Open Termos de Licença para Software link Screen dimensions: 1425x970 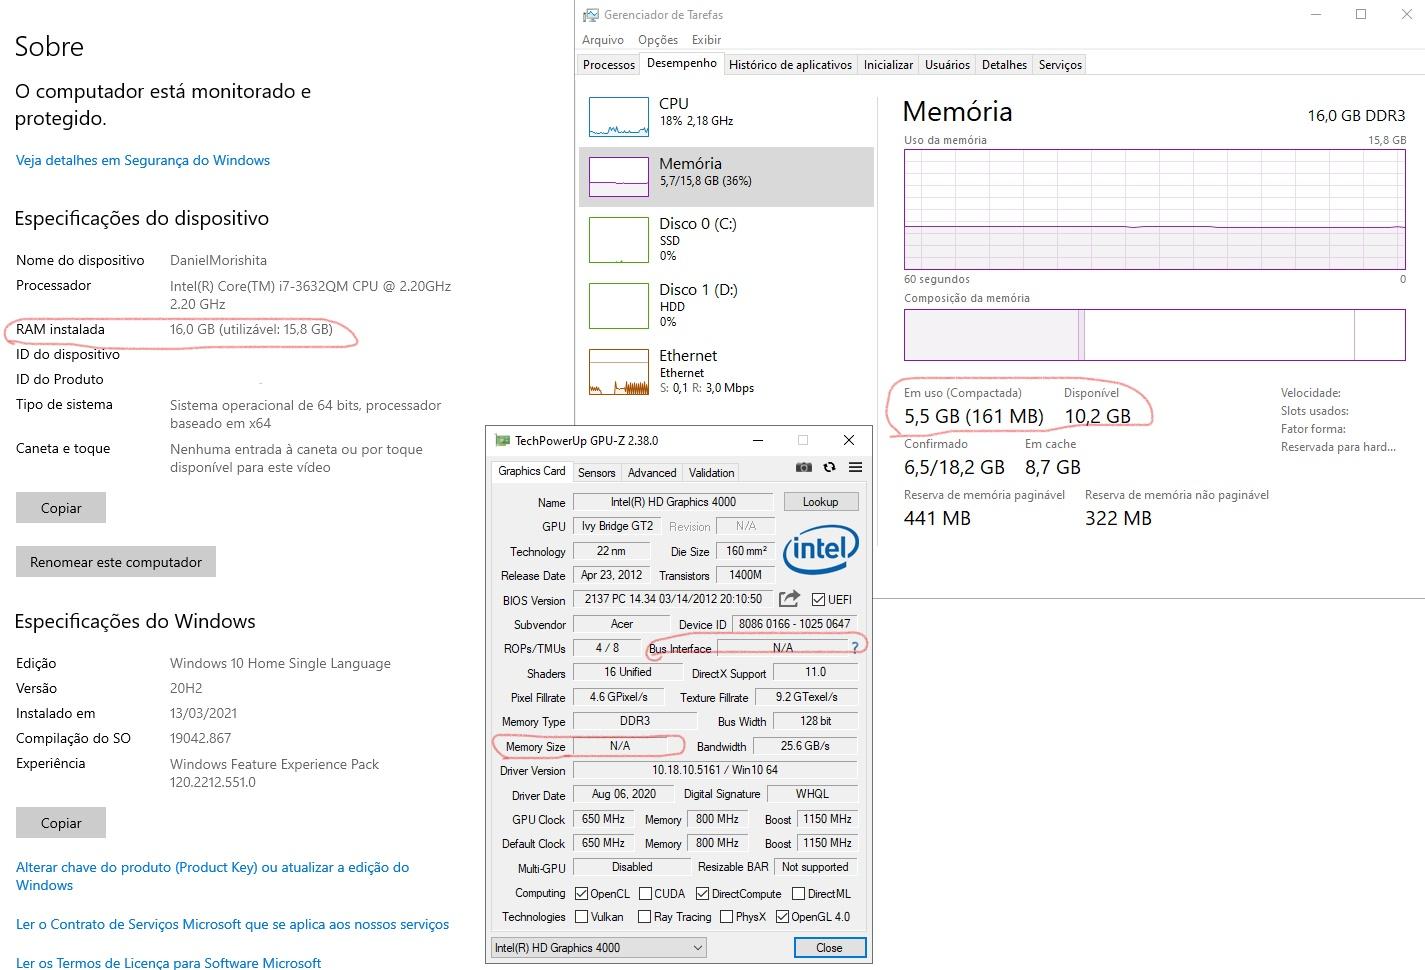[168, 962]
